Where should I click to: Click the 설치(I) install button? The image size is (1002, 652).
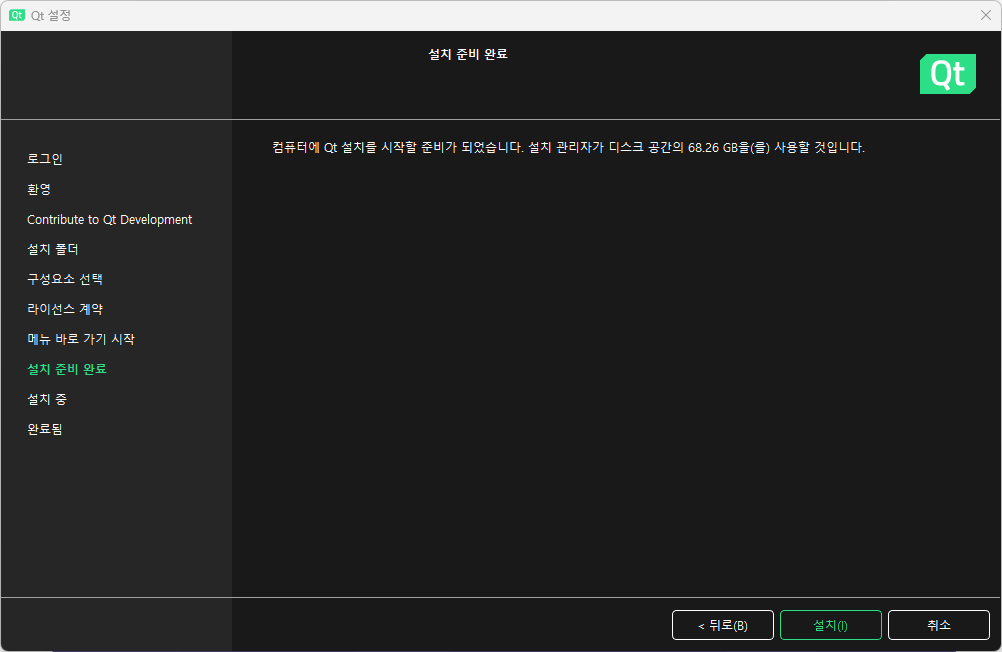[x=830, y=625]
